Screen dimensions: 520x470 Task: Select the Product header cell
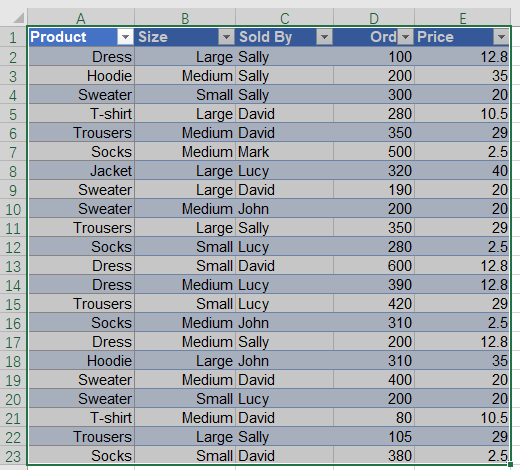[82, 37]
